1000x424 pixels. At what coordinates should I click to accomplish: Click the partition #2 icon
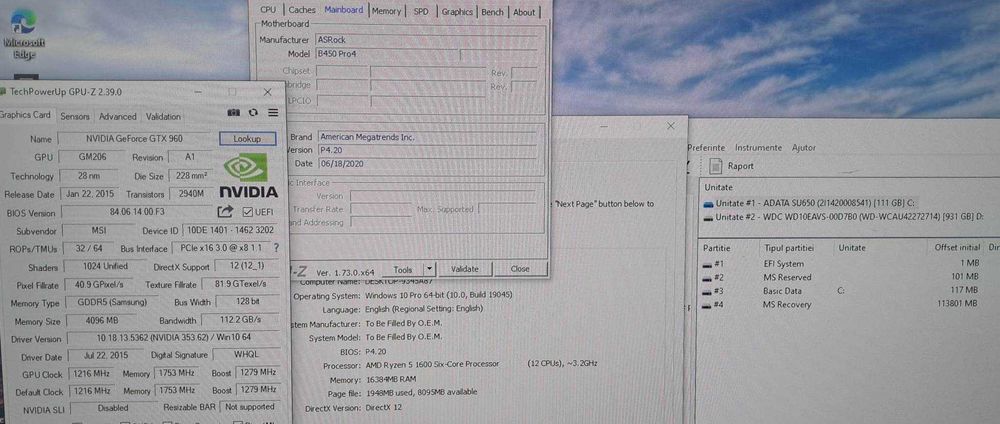707,278
